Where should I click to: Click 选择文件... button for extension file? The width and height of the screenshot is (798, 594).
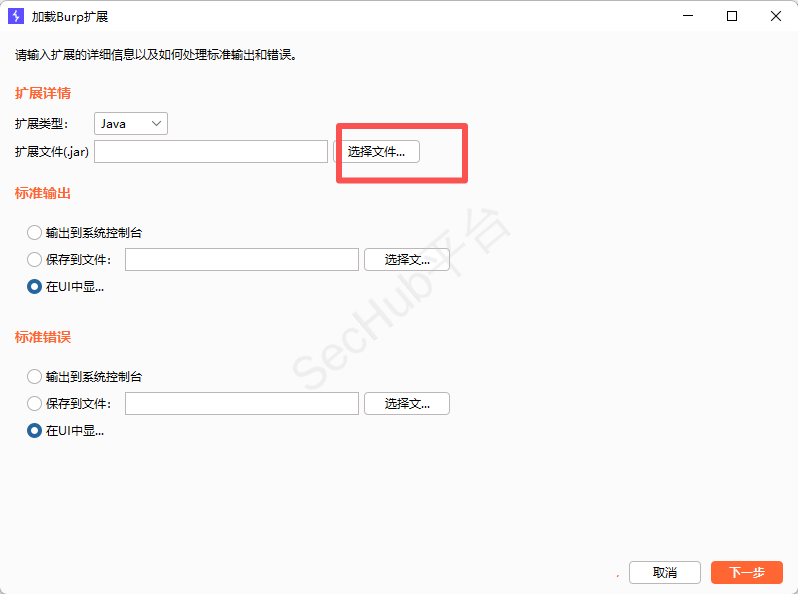pos(377,152)
